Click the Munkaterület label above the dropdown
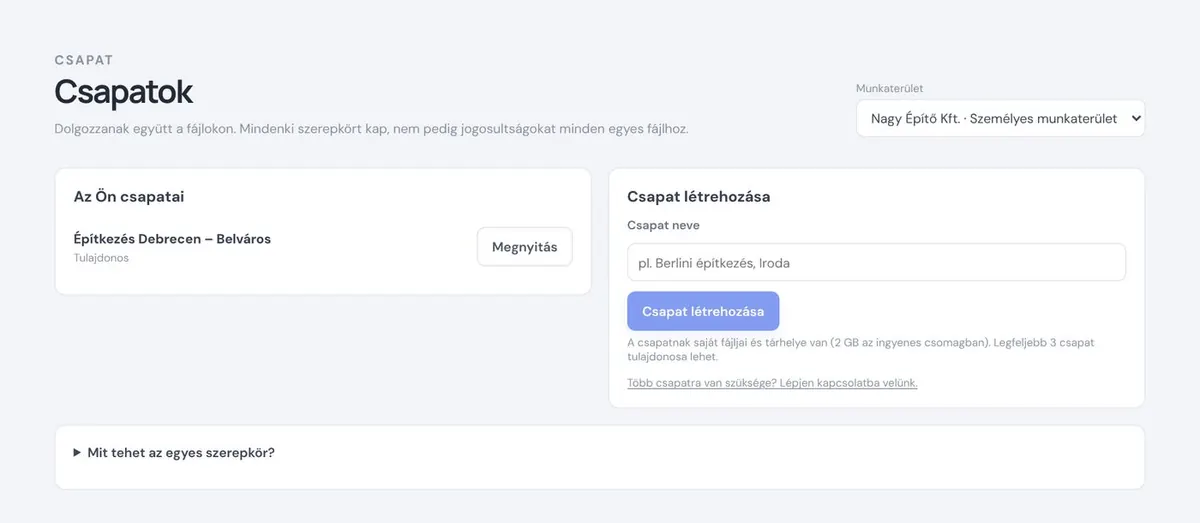 point(890,88)
